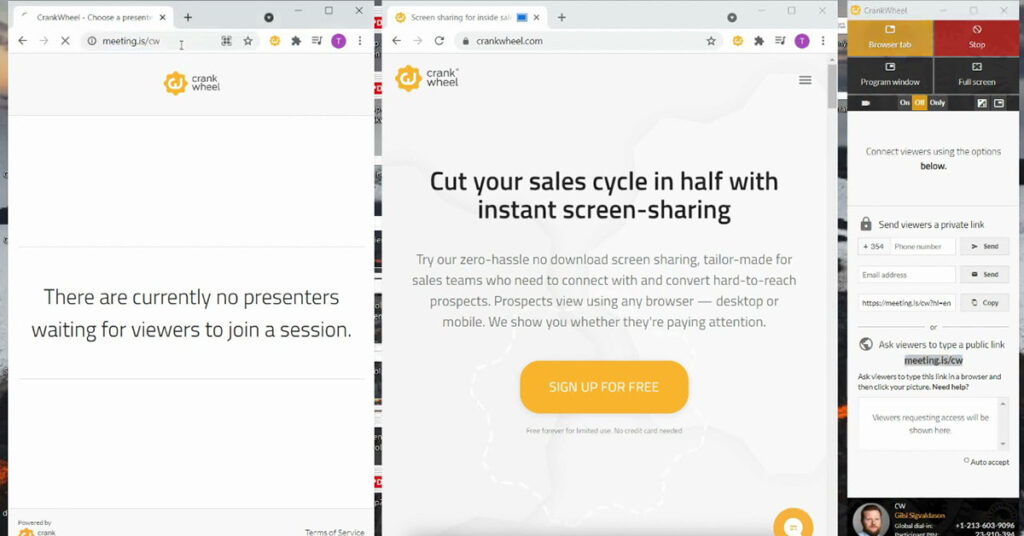The width and height of the screenshot is (1024, 536).
Task: Click the Phone number input field
Action: [923, 246]
